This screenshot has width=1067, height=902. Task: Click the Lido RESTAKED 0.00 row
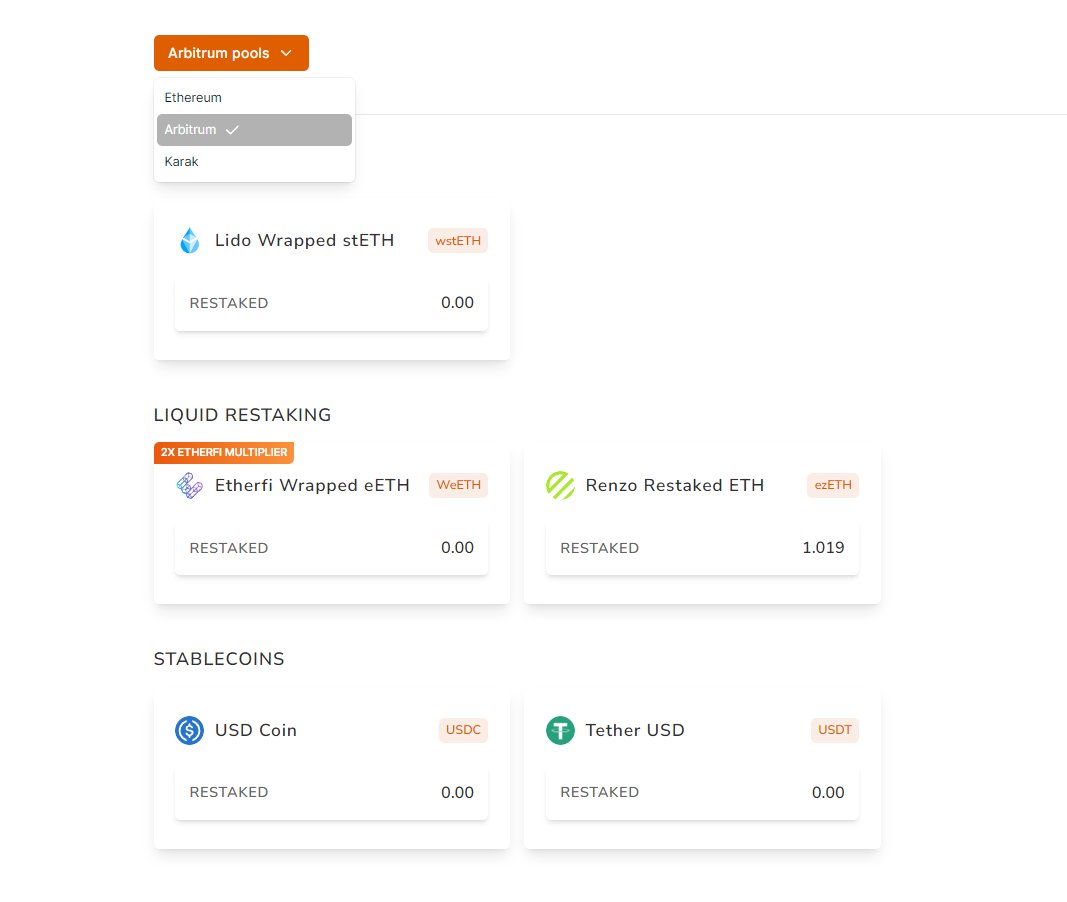(331, 303)
